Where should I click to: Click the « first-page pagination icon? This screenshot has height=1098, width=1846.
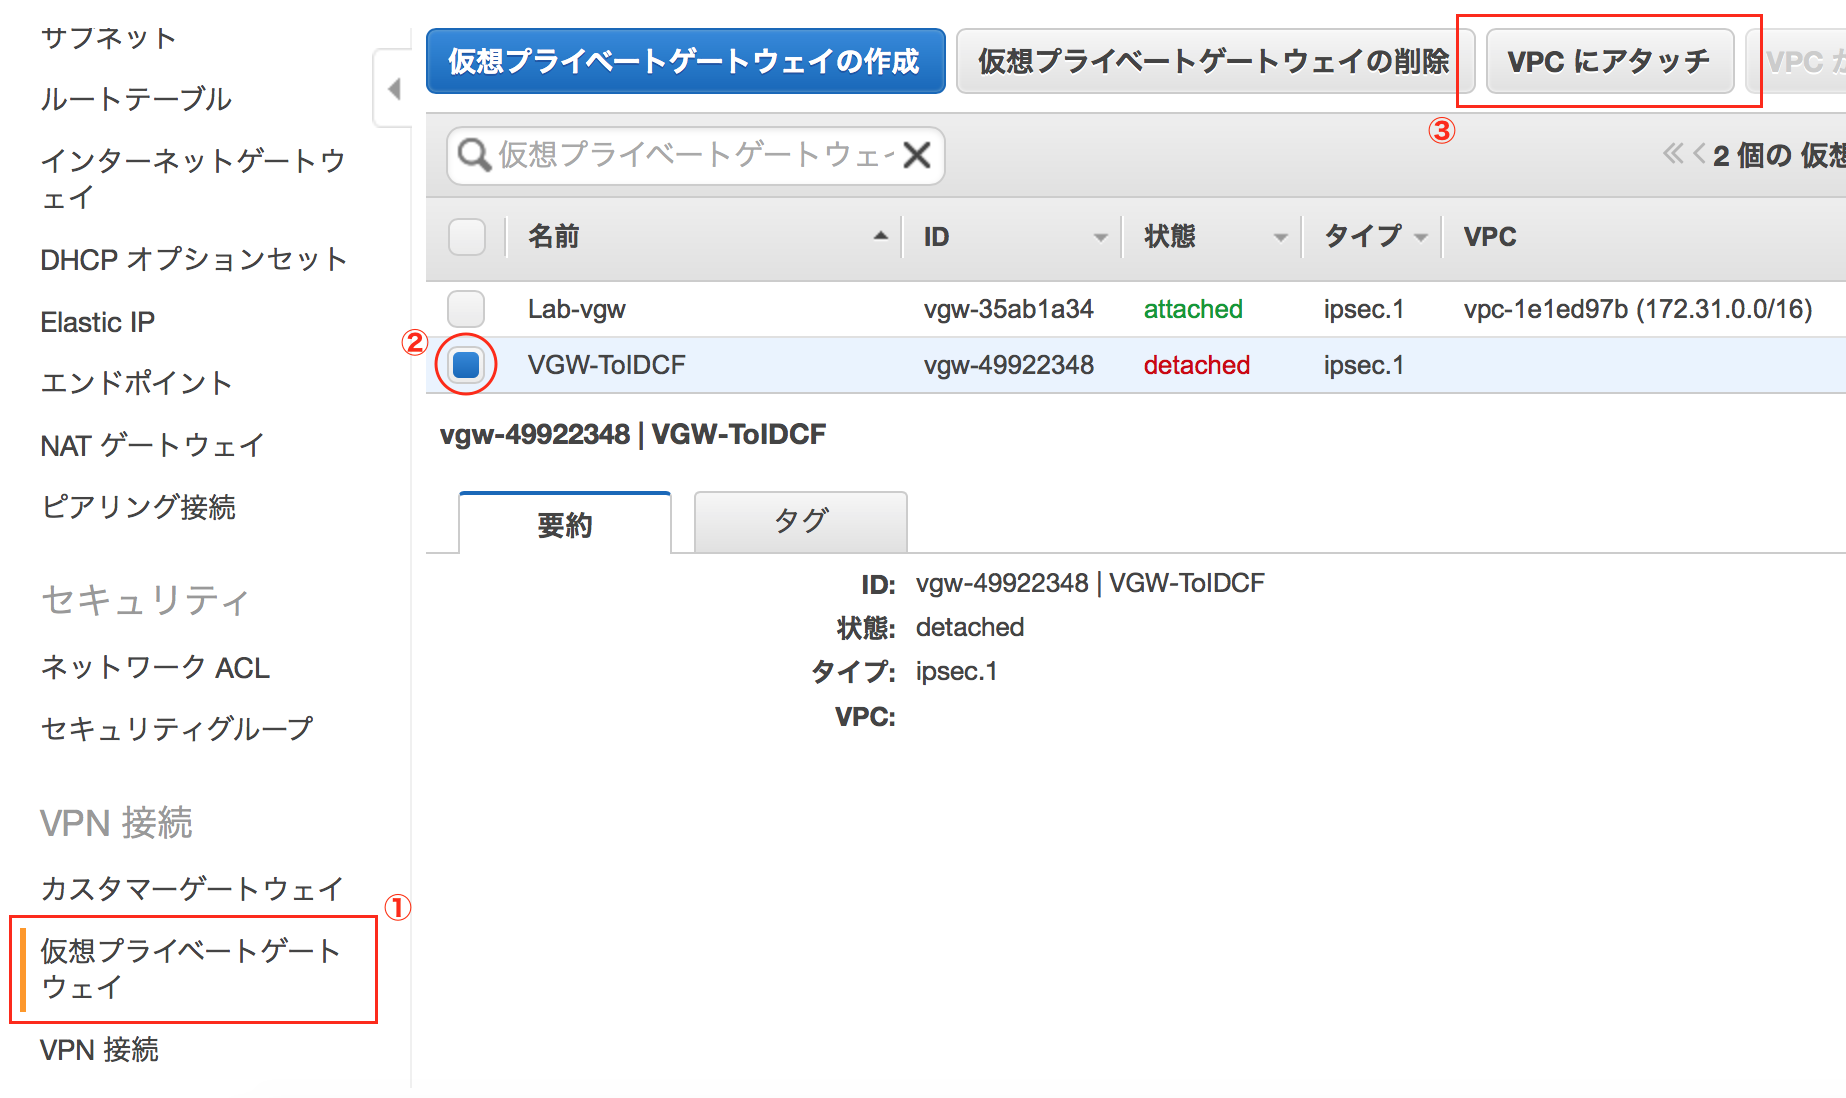pos(1678,155)
